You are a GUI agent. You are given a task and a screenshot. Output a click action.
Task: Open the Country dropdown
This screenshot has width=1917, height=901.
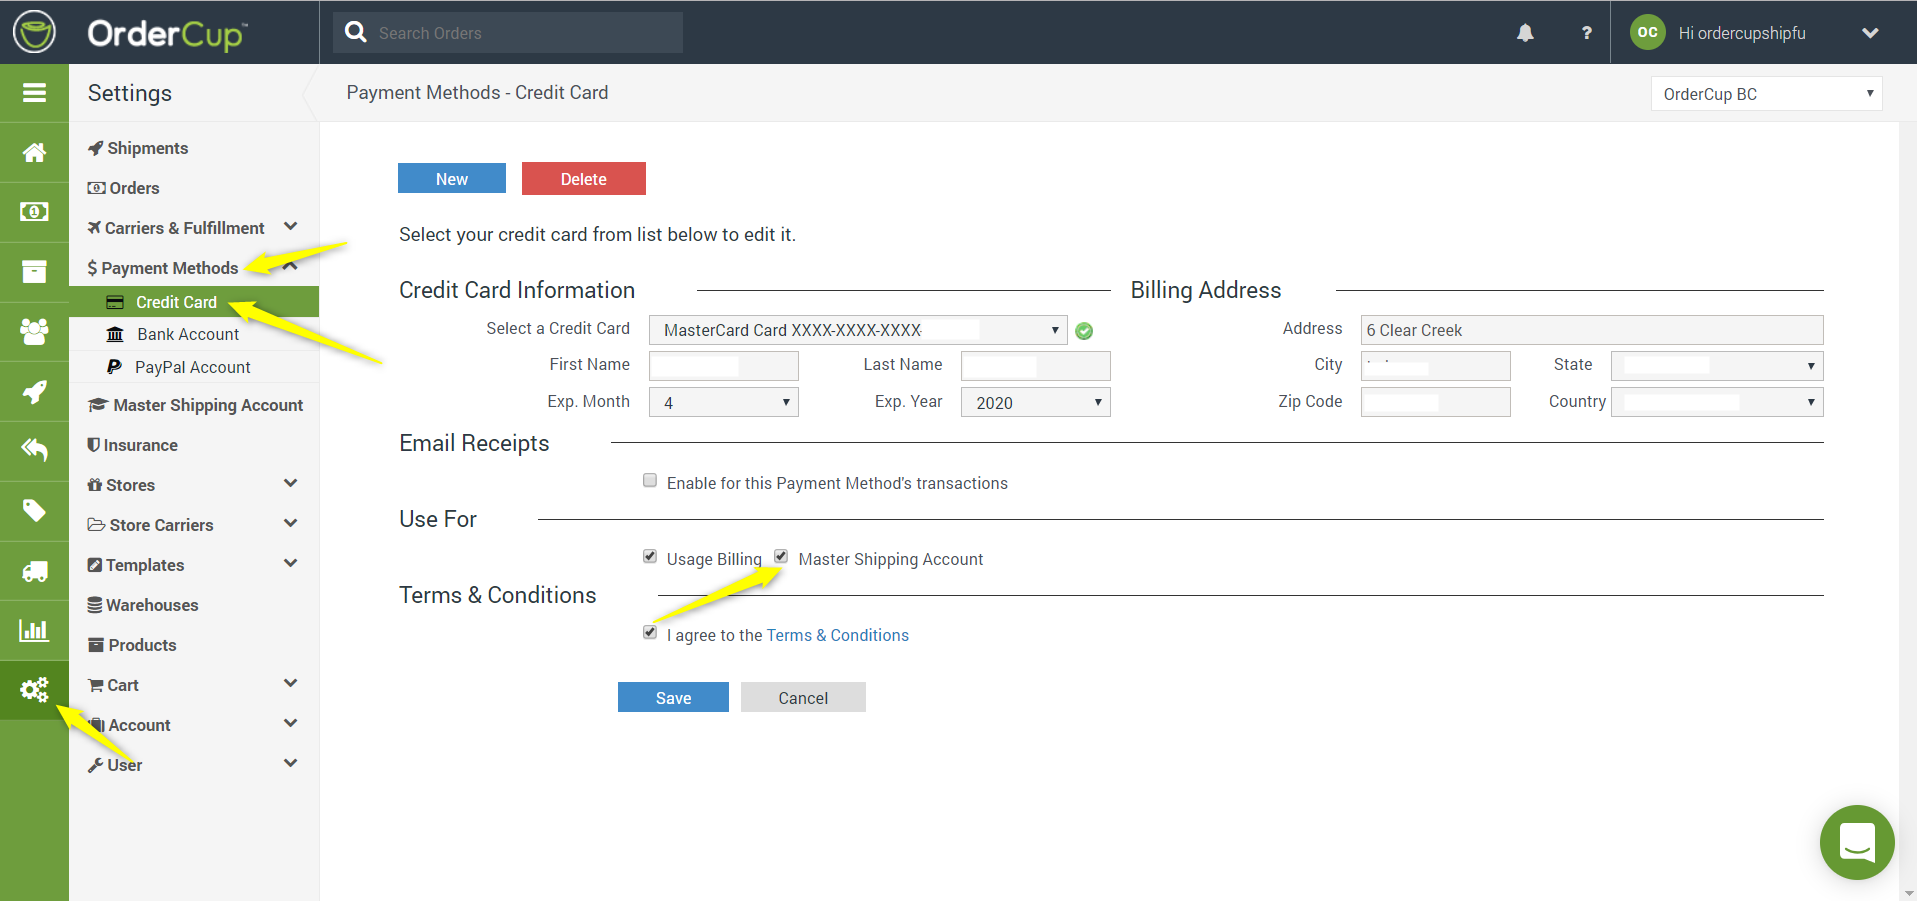(x=1717, y=402)
